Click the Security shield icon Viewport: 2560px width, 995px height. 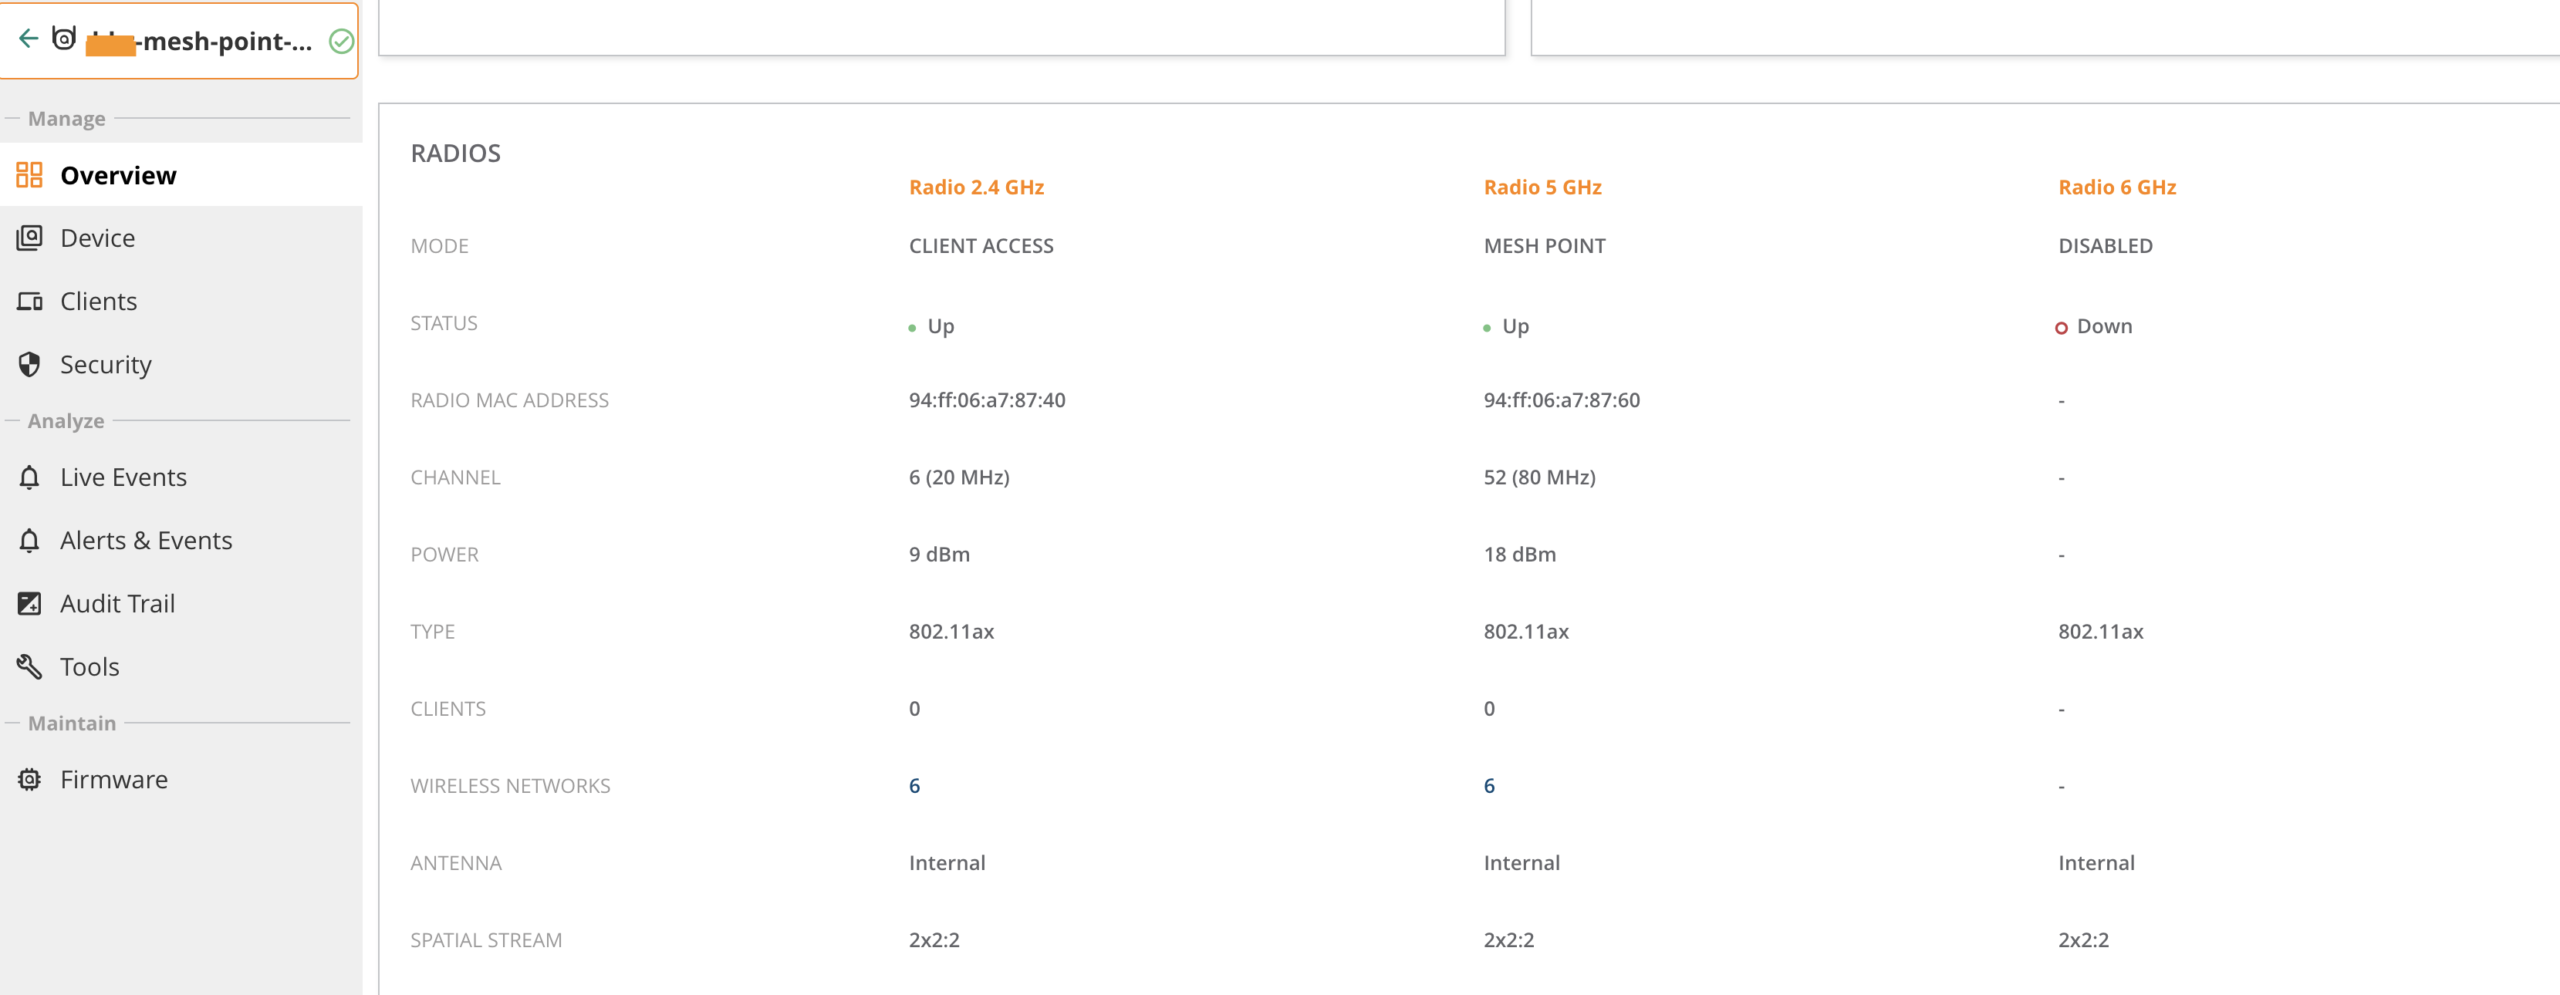pos(29,365)
